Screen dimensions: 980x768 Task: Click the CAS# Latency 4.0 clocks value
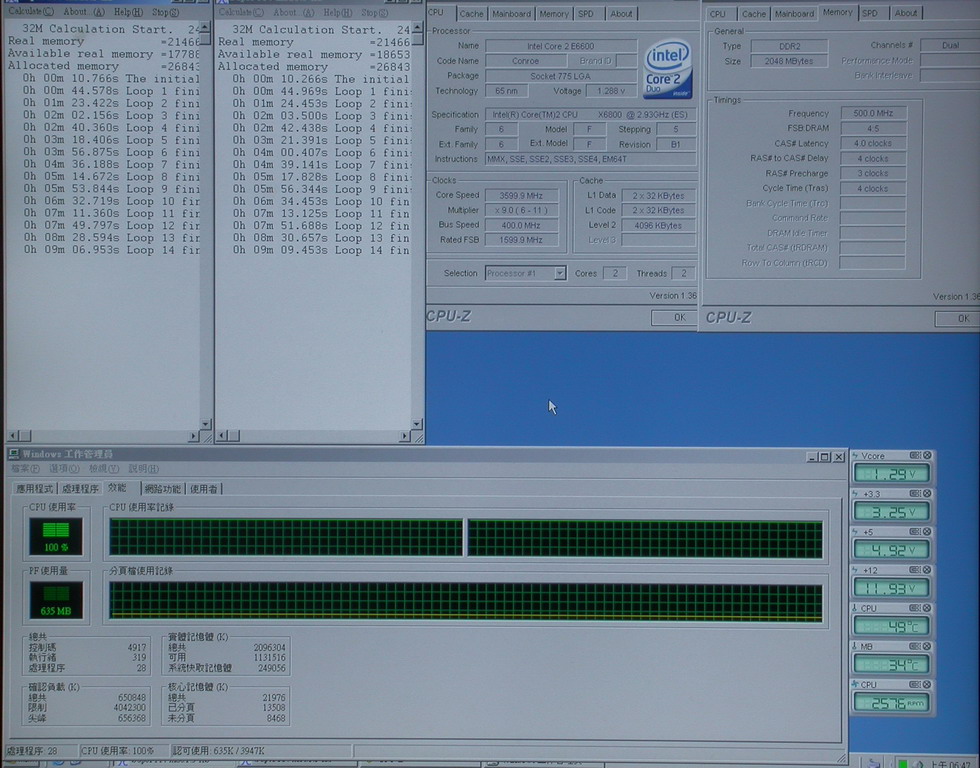[873, 143]
